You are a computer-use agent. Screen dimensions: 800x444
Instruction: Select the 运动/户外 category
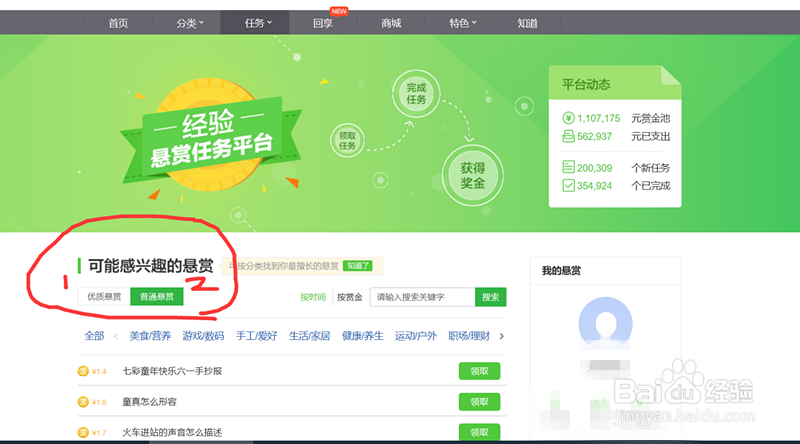point(415,336)
